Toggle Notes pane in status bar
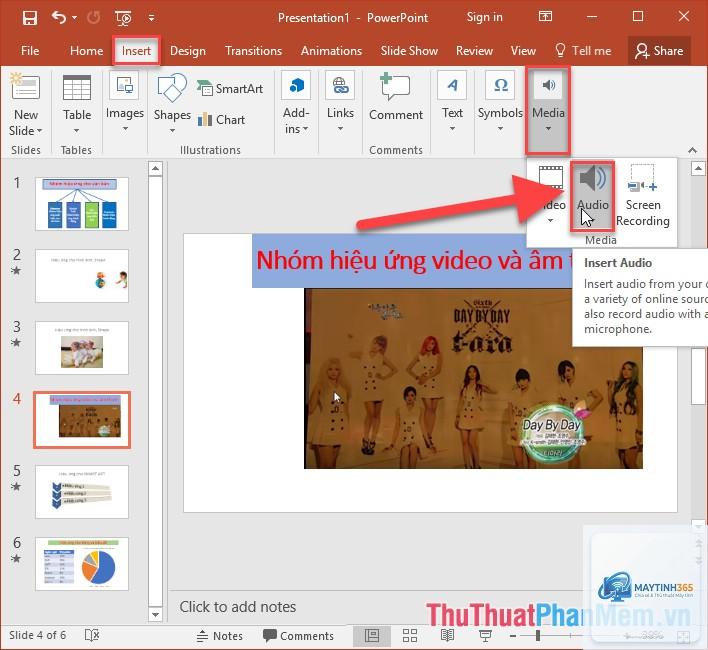708x650 pixels. [220, 636]
